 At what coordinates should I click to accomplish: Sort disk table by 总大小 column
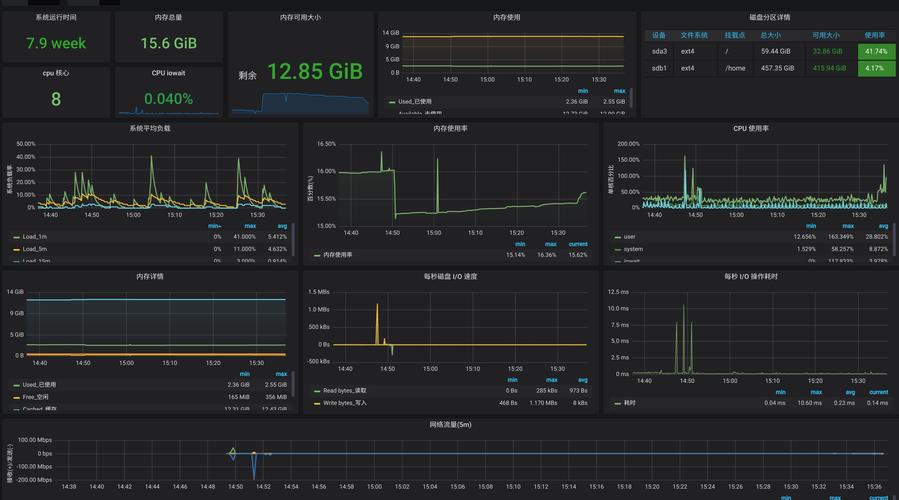[x=771, y=36]
